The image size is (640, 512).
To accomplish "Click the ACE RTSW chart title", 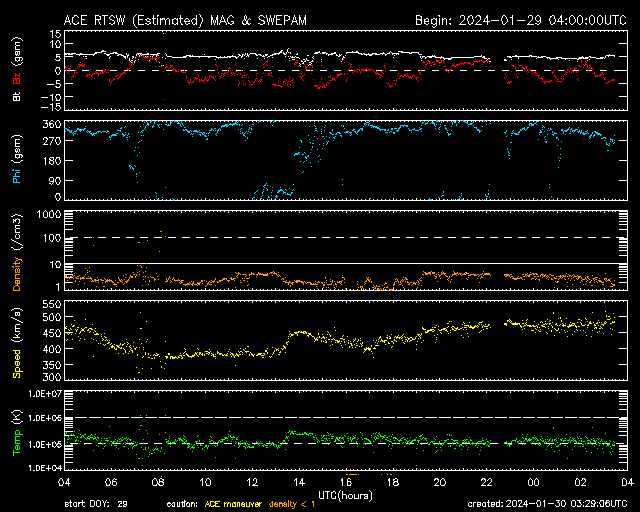I will tap(196, 20).
